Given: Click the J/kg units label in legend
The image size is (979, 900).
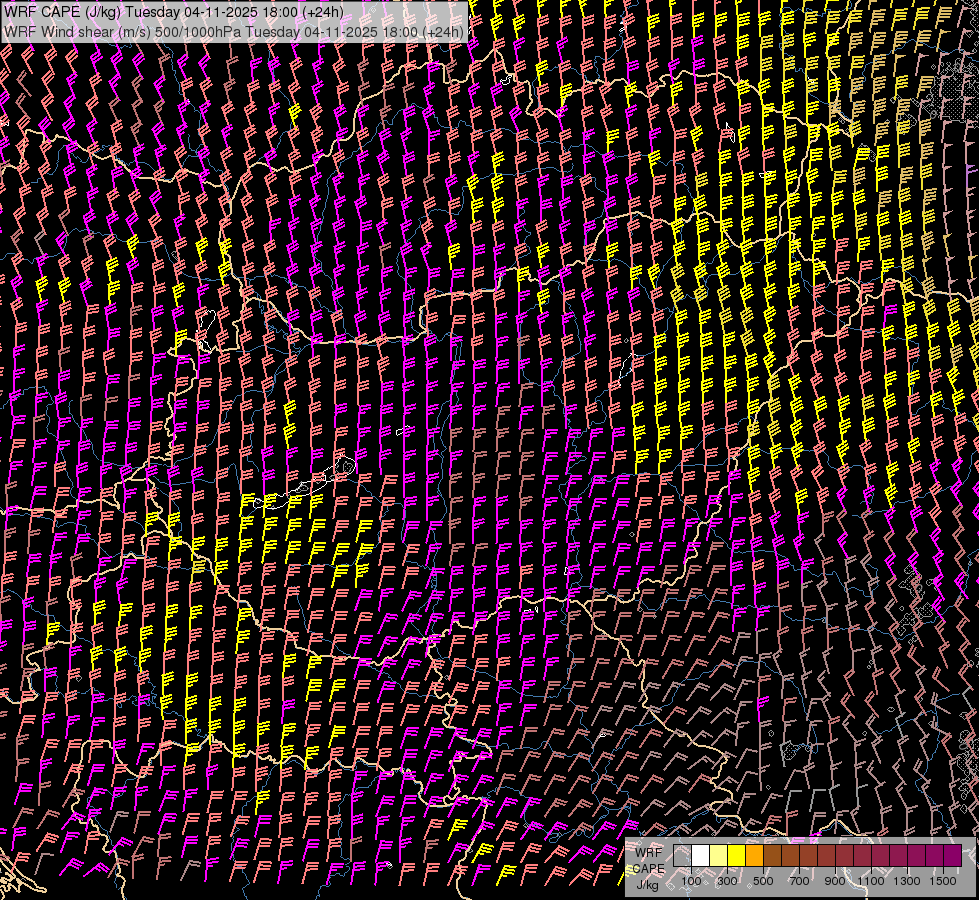Looking at the screenshot, I should click(648, 884).
